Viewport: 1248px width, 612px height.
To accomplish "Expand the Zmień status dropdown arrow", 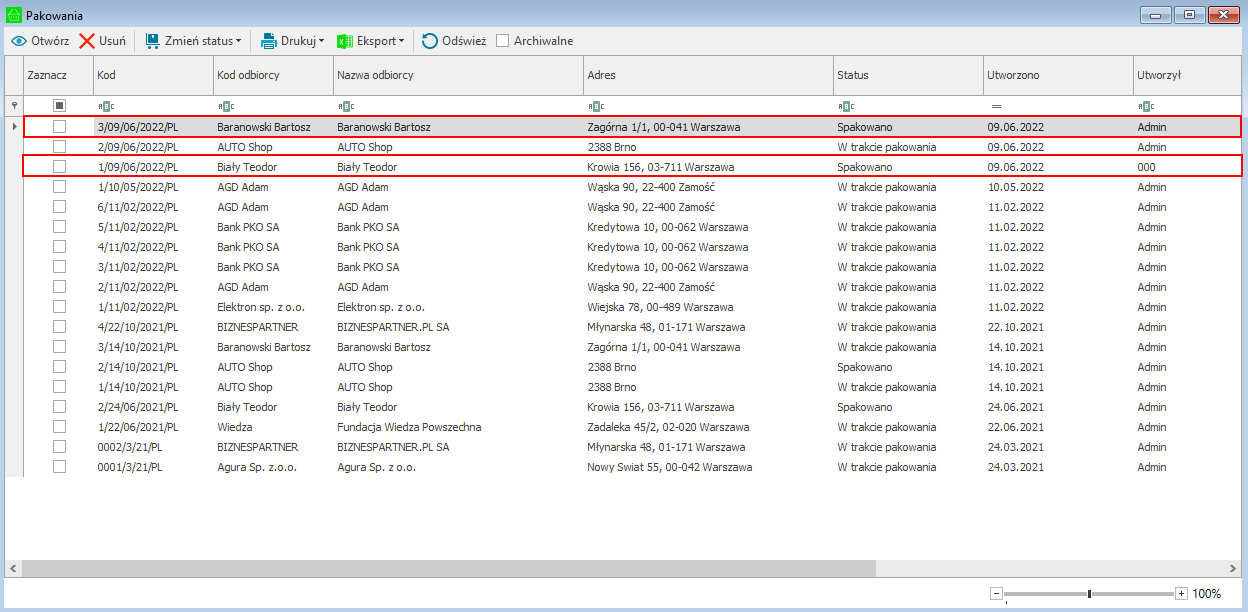I will 238,41.
